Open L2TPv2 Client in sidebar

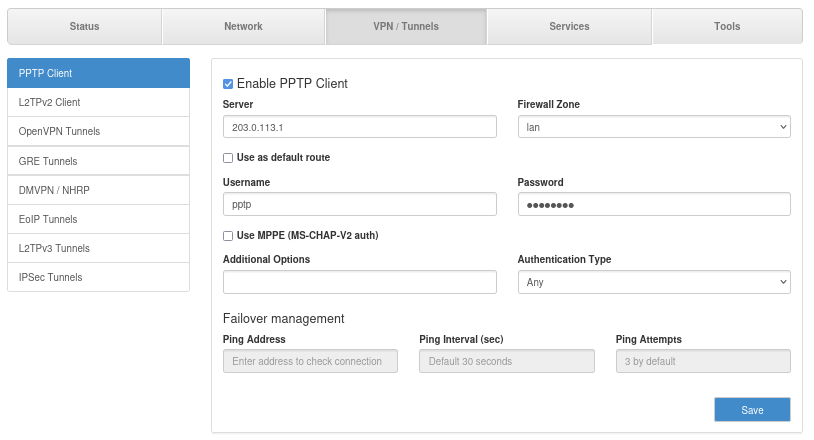click(x=98, y=102)
